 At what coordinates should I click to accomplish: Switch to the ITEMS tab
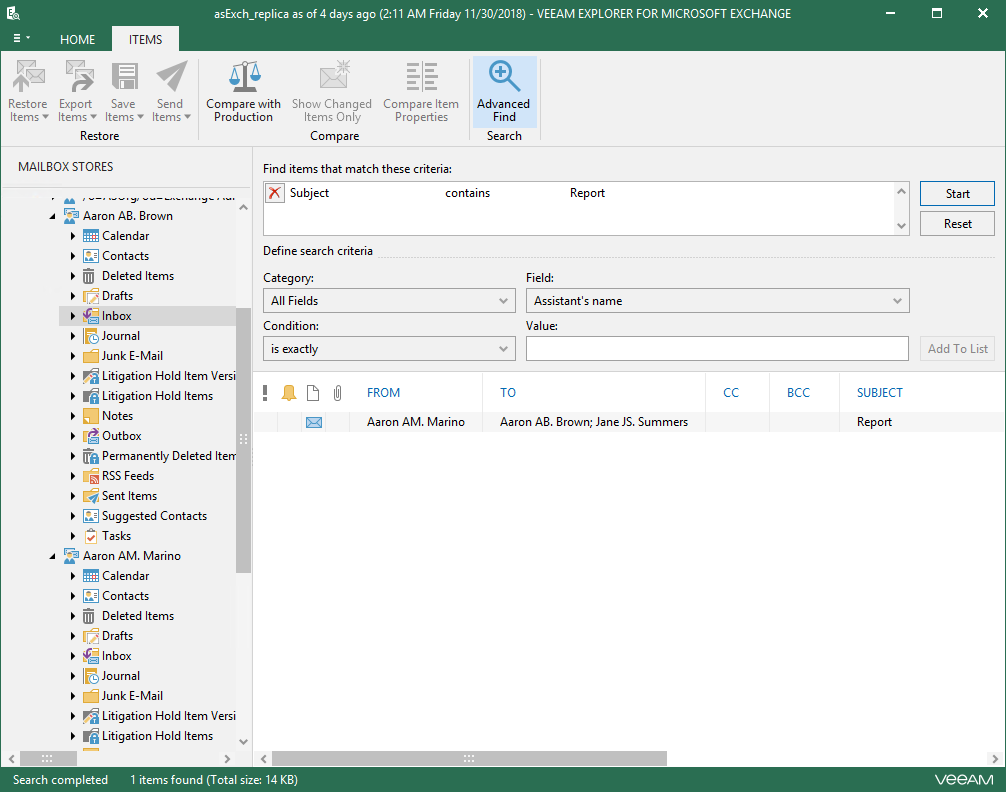click(x=145, y=39)
